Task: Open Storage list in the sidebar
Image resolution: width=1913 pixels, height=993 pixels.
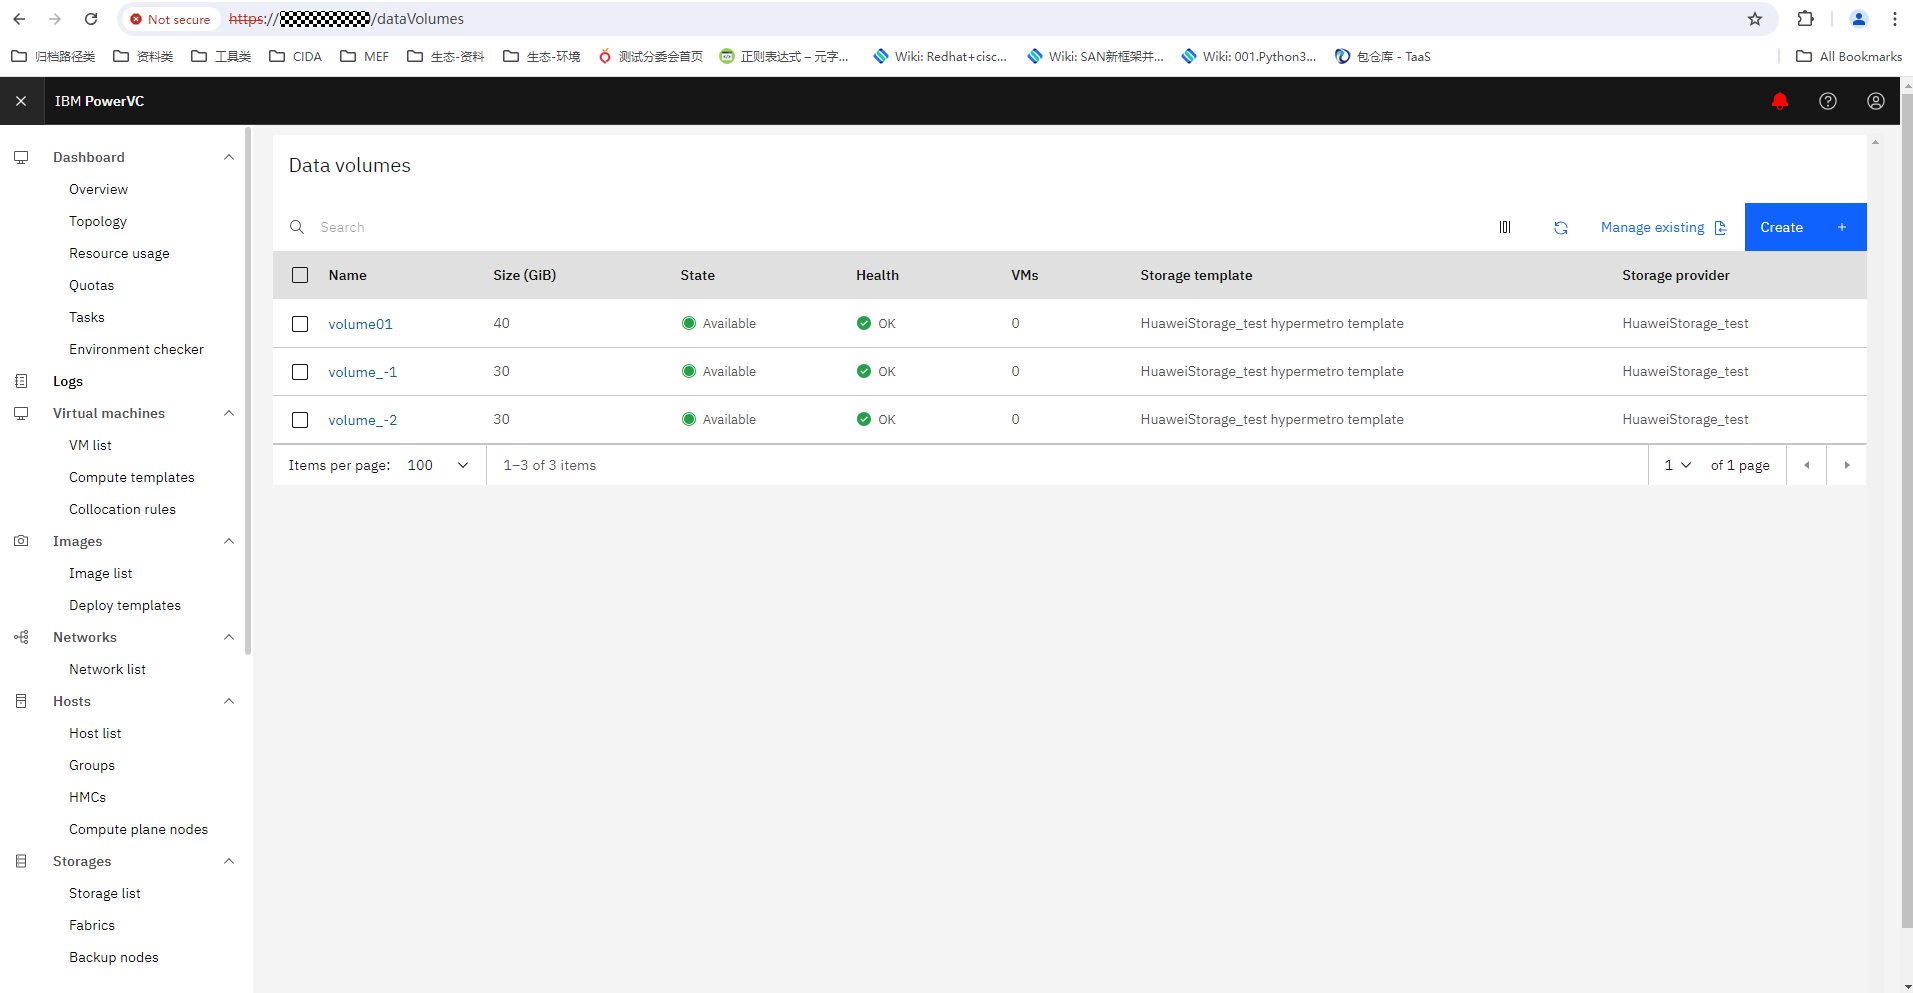Action: [x=105, y=893]
